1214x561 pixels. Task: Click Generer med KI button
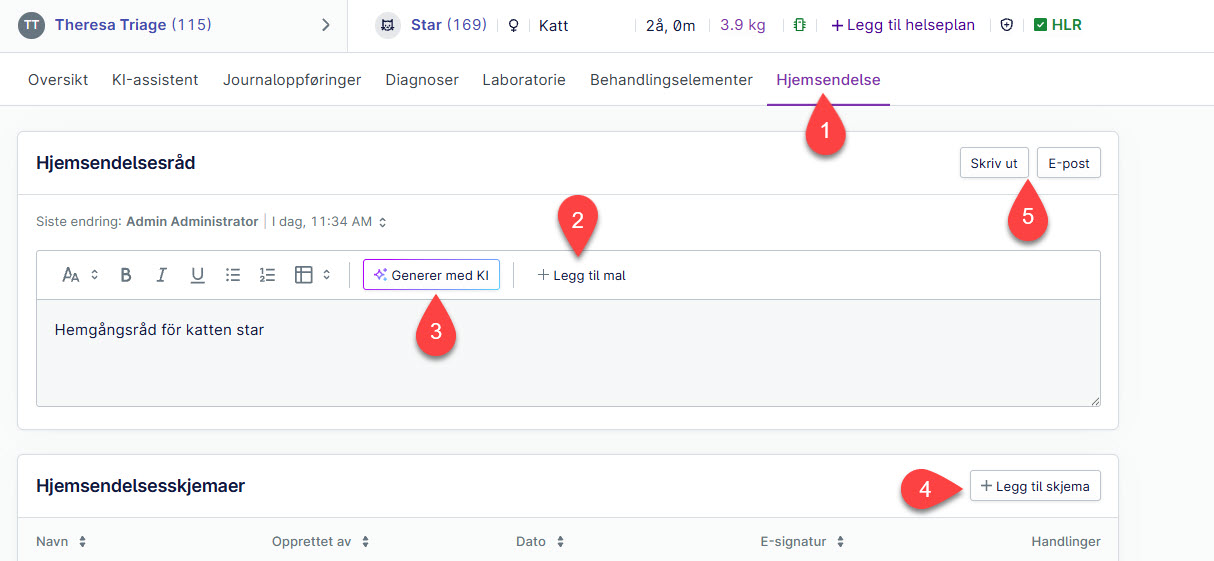(431, 275)
